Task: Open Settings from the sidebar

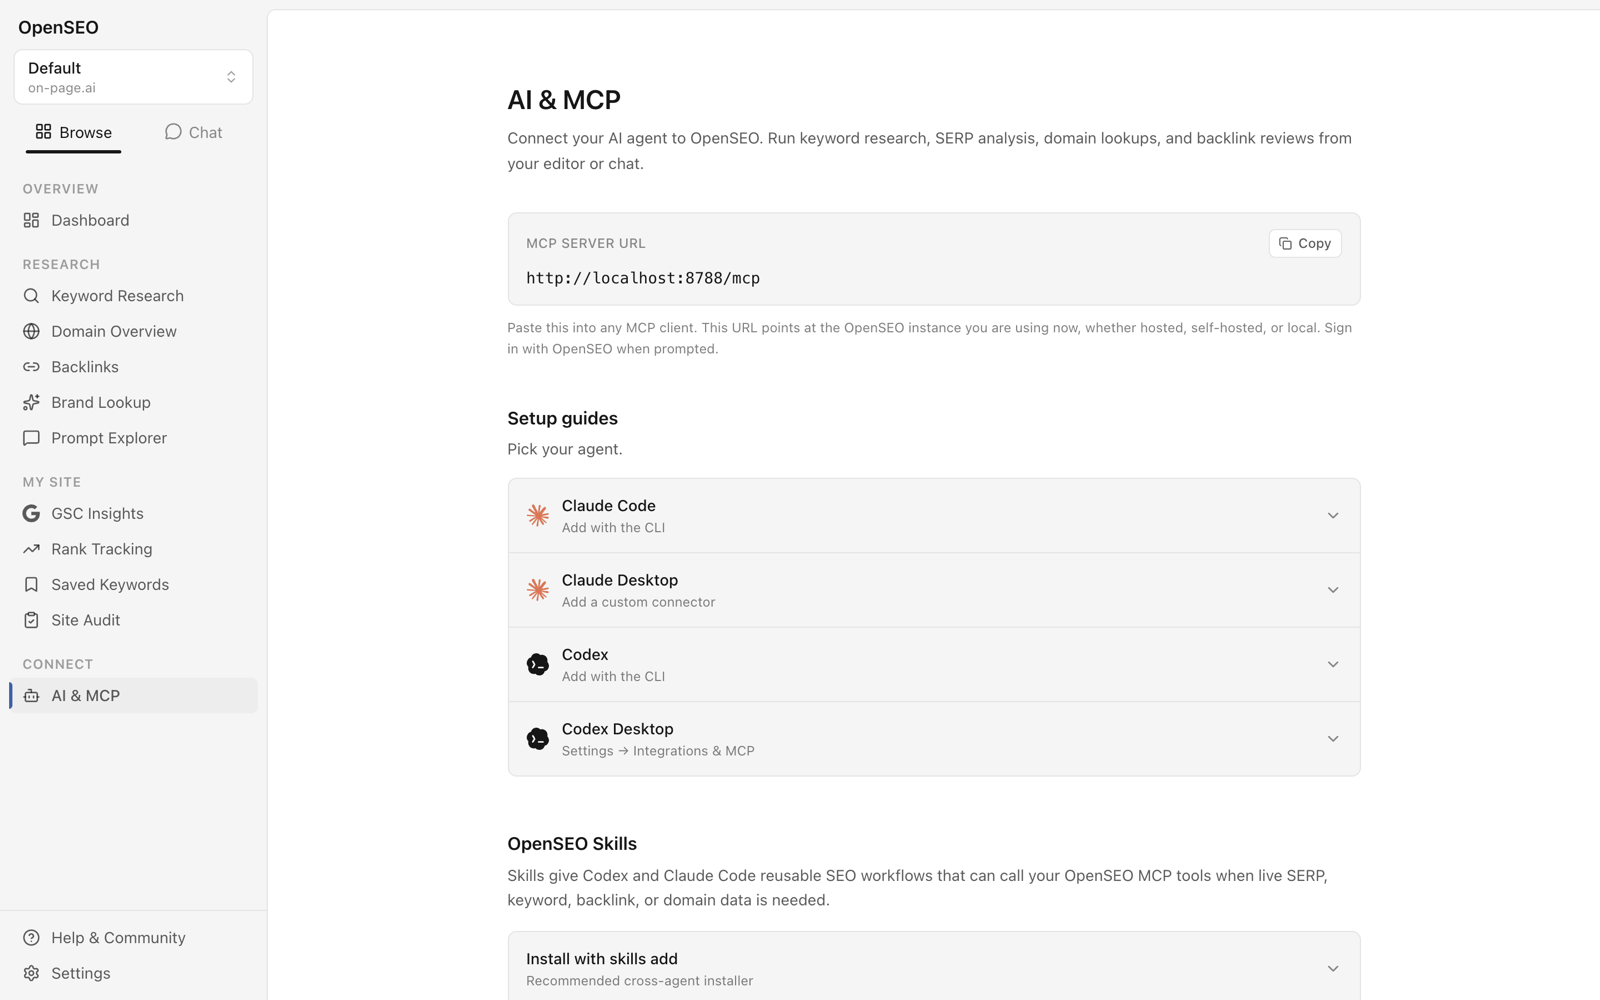Action: (x=134, y=973)
